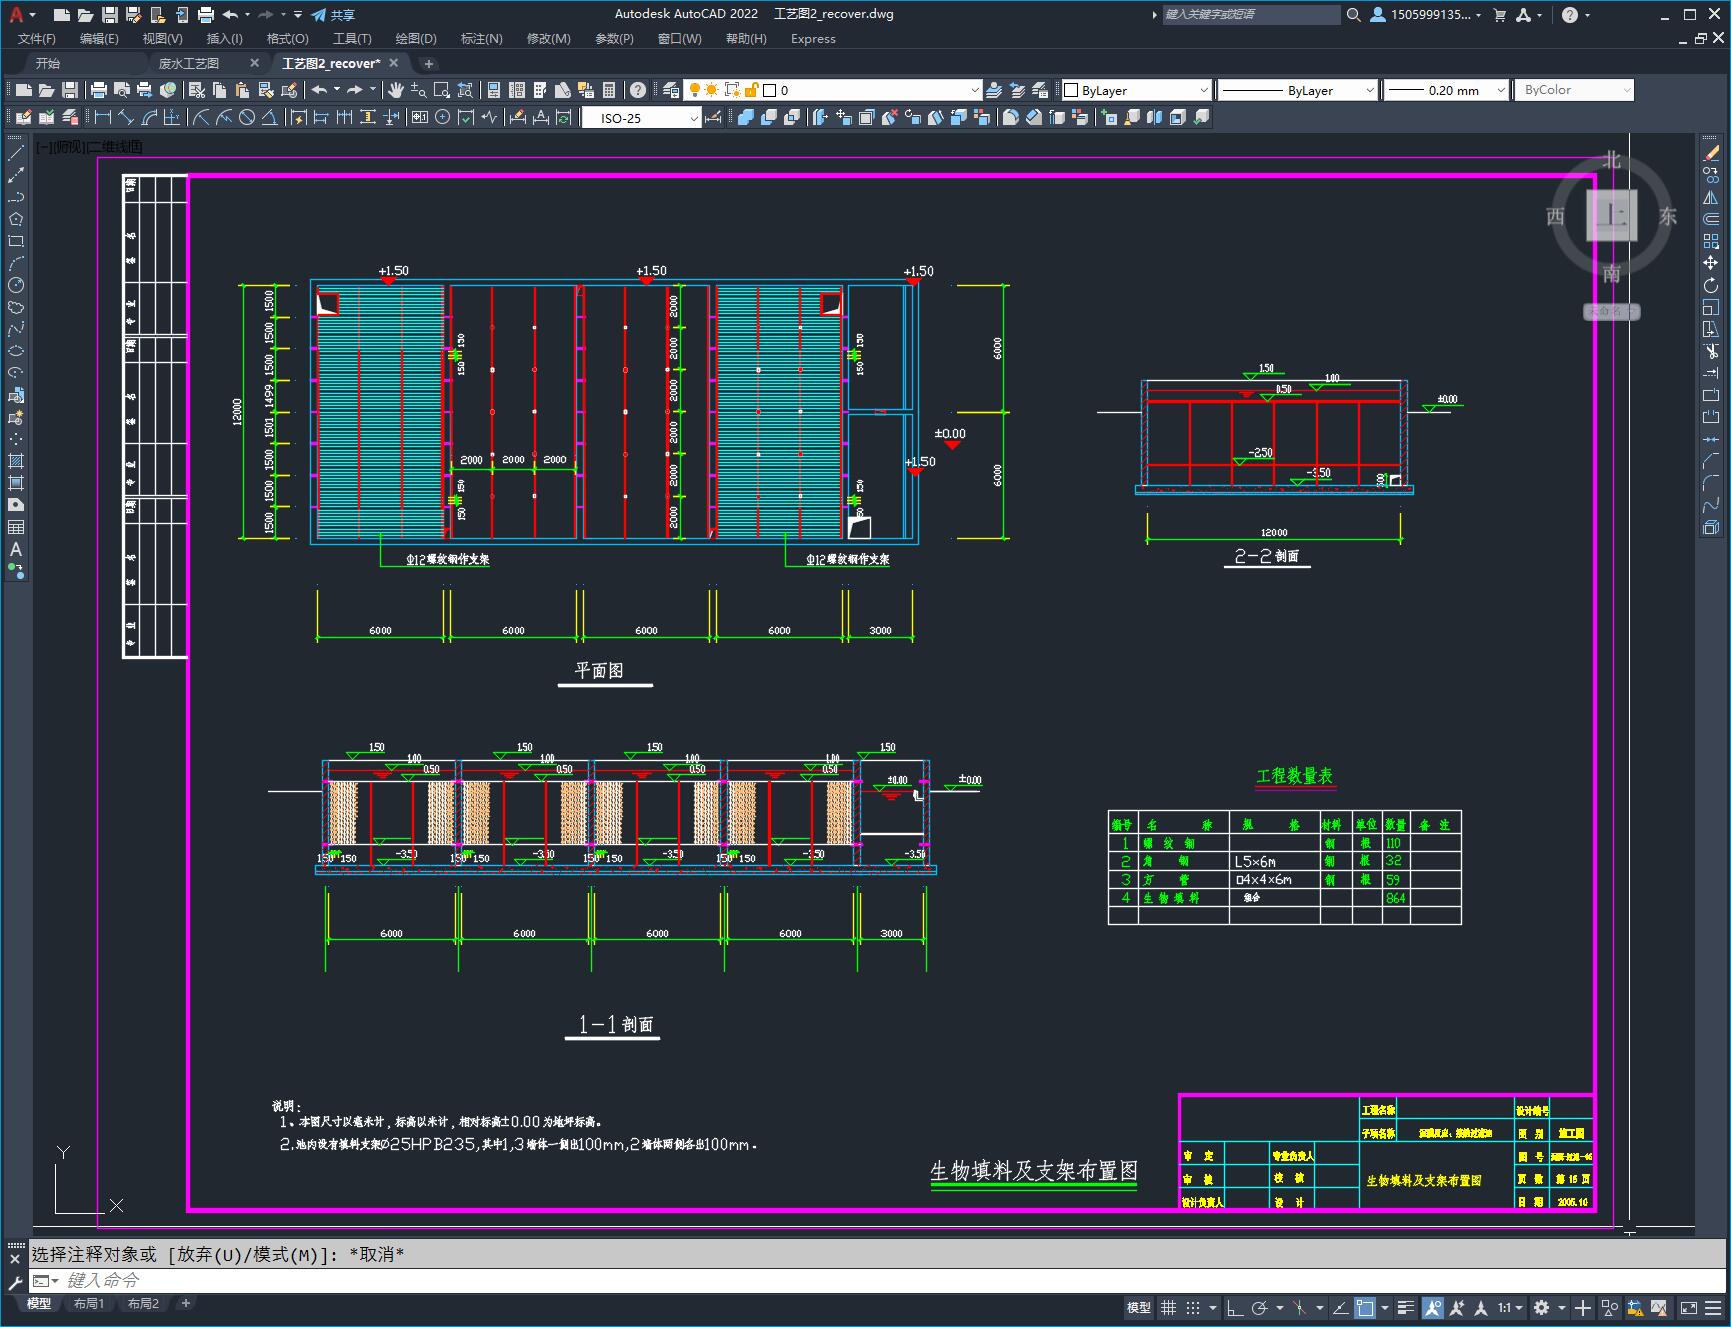Click the Linear dimension tool
The image size is (1731, 1327).
pos(102,117)
